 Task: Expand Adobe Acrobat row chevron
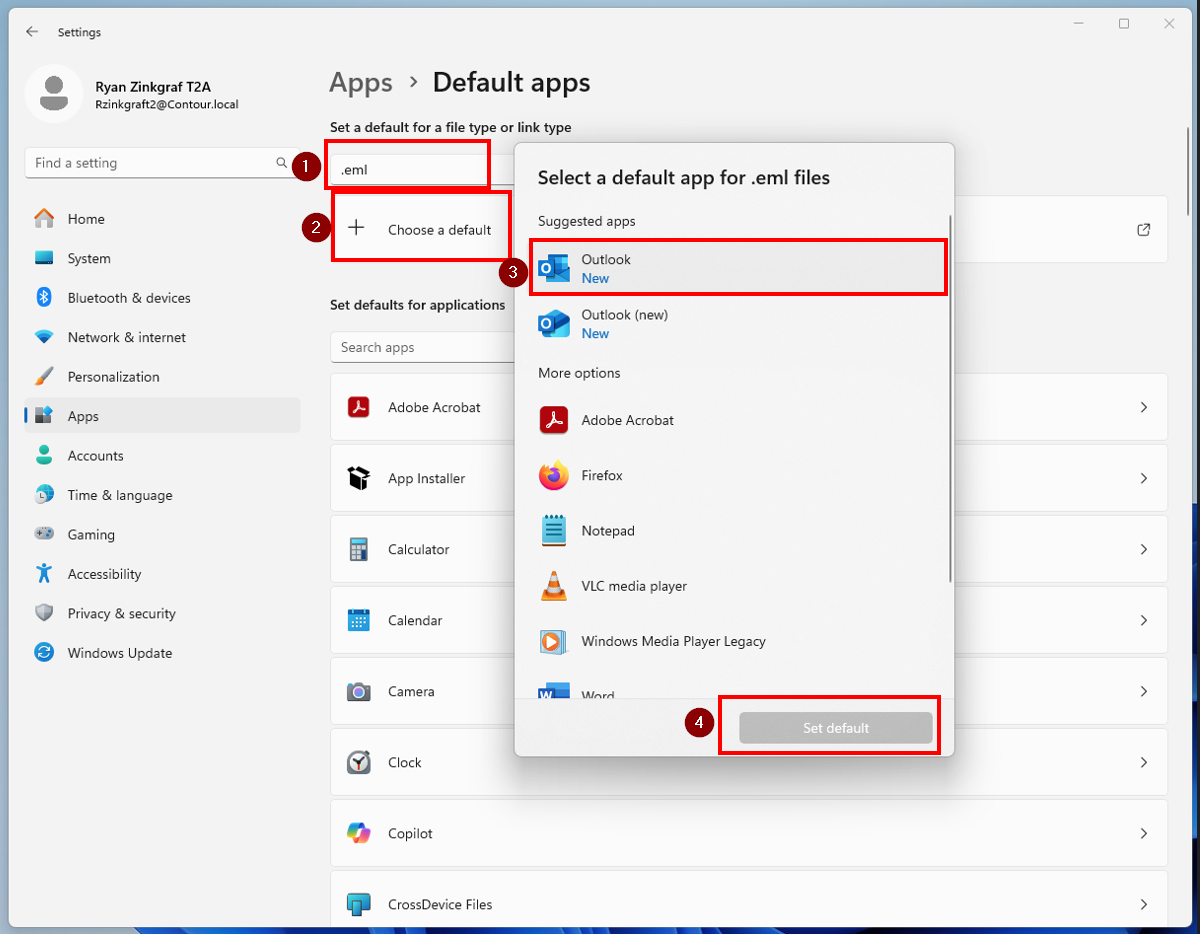(x=1144, y=408)
